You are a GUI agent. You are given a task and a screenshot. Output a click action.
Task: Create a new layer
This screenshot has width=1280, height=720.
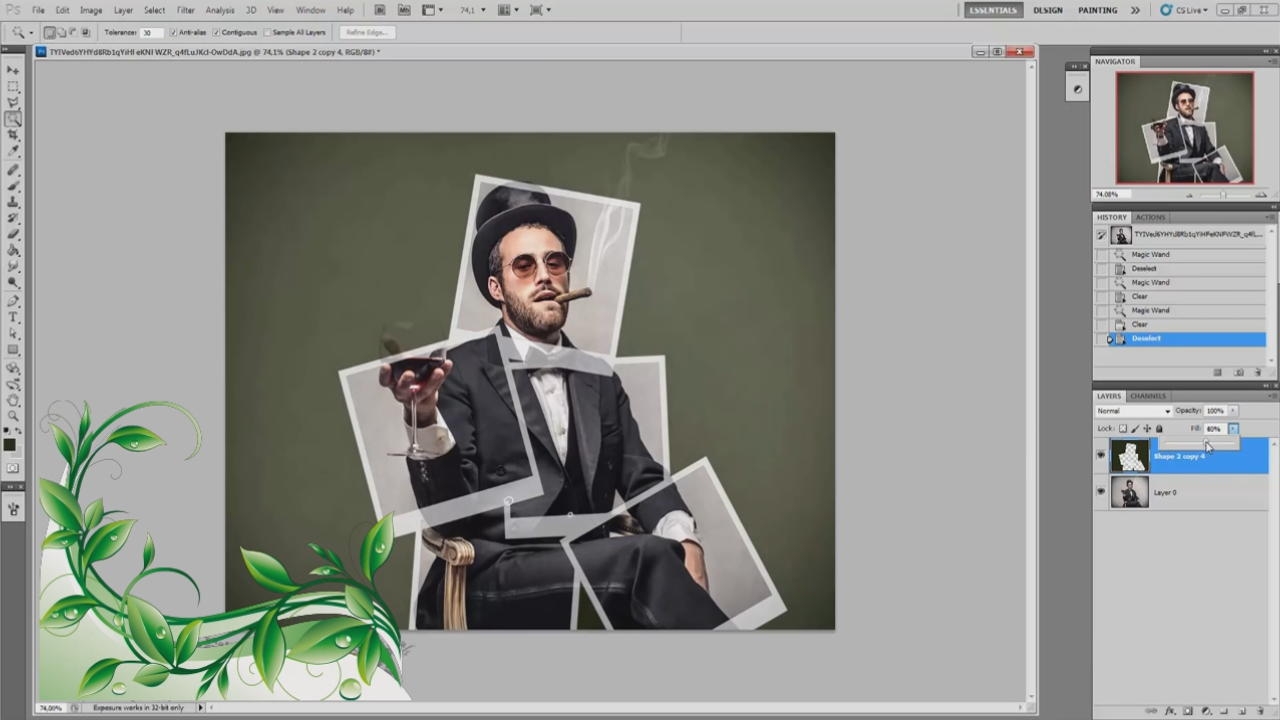click(x=1242, y=711)
